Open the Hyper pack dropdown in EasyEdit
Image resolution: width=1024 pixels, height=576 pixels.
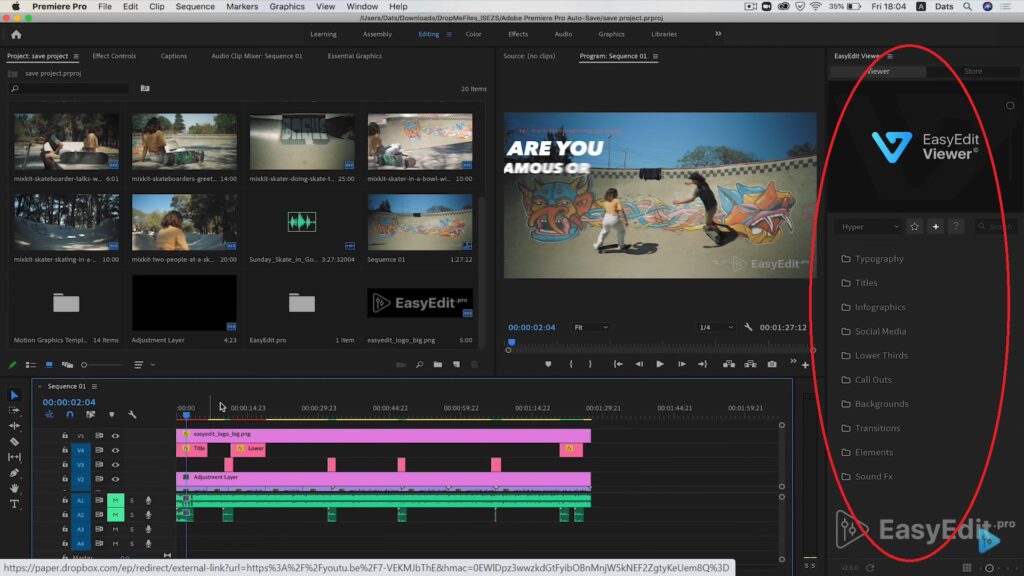pyautogui.click(x=869, y=227)
